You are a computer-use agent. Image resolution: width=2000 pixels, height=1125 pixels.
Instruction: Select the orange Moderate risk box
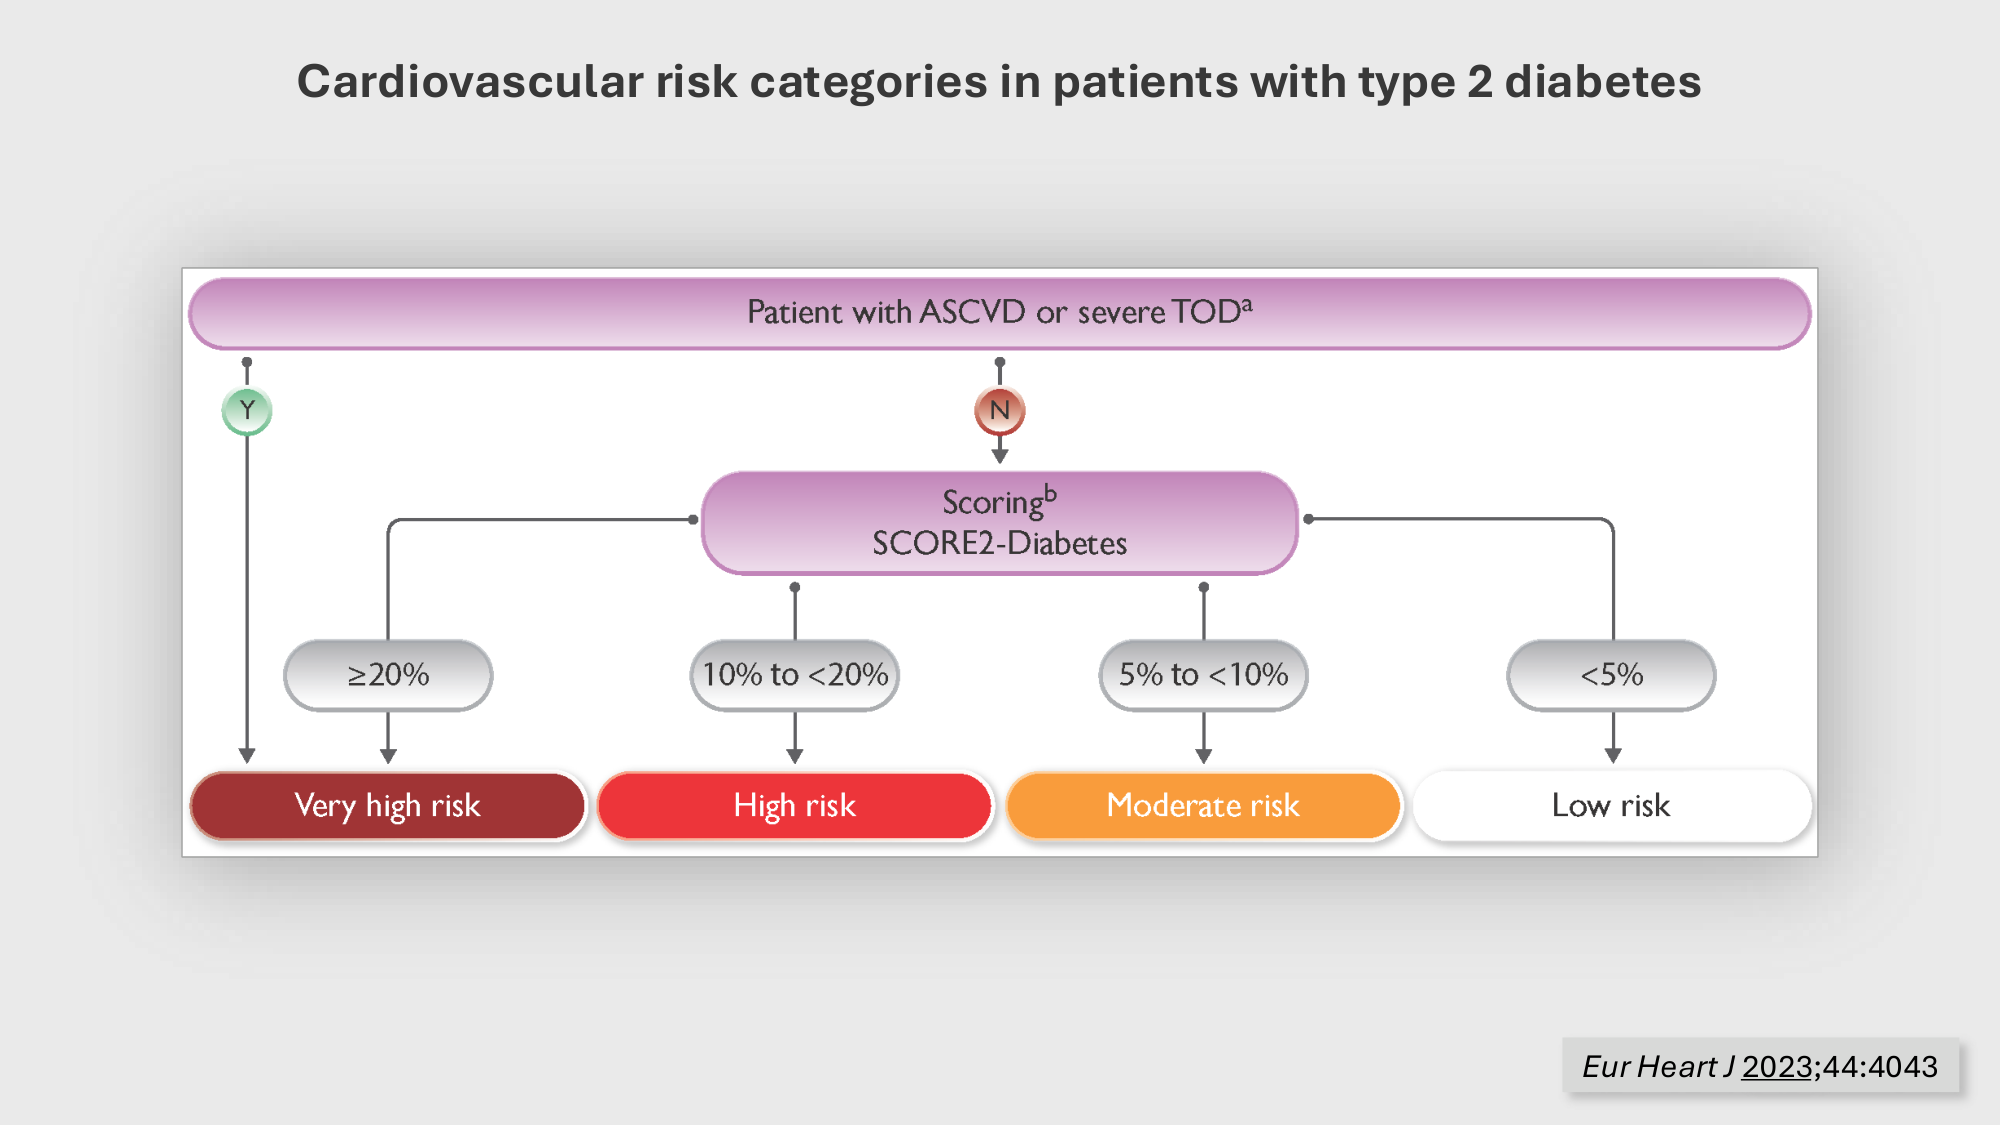point(1203,805)
